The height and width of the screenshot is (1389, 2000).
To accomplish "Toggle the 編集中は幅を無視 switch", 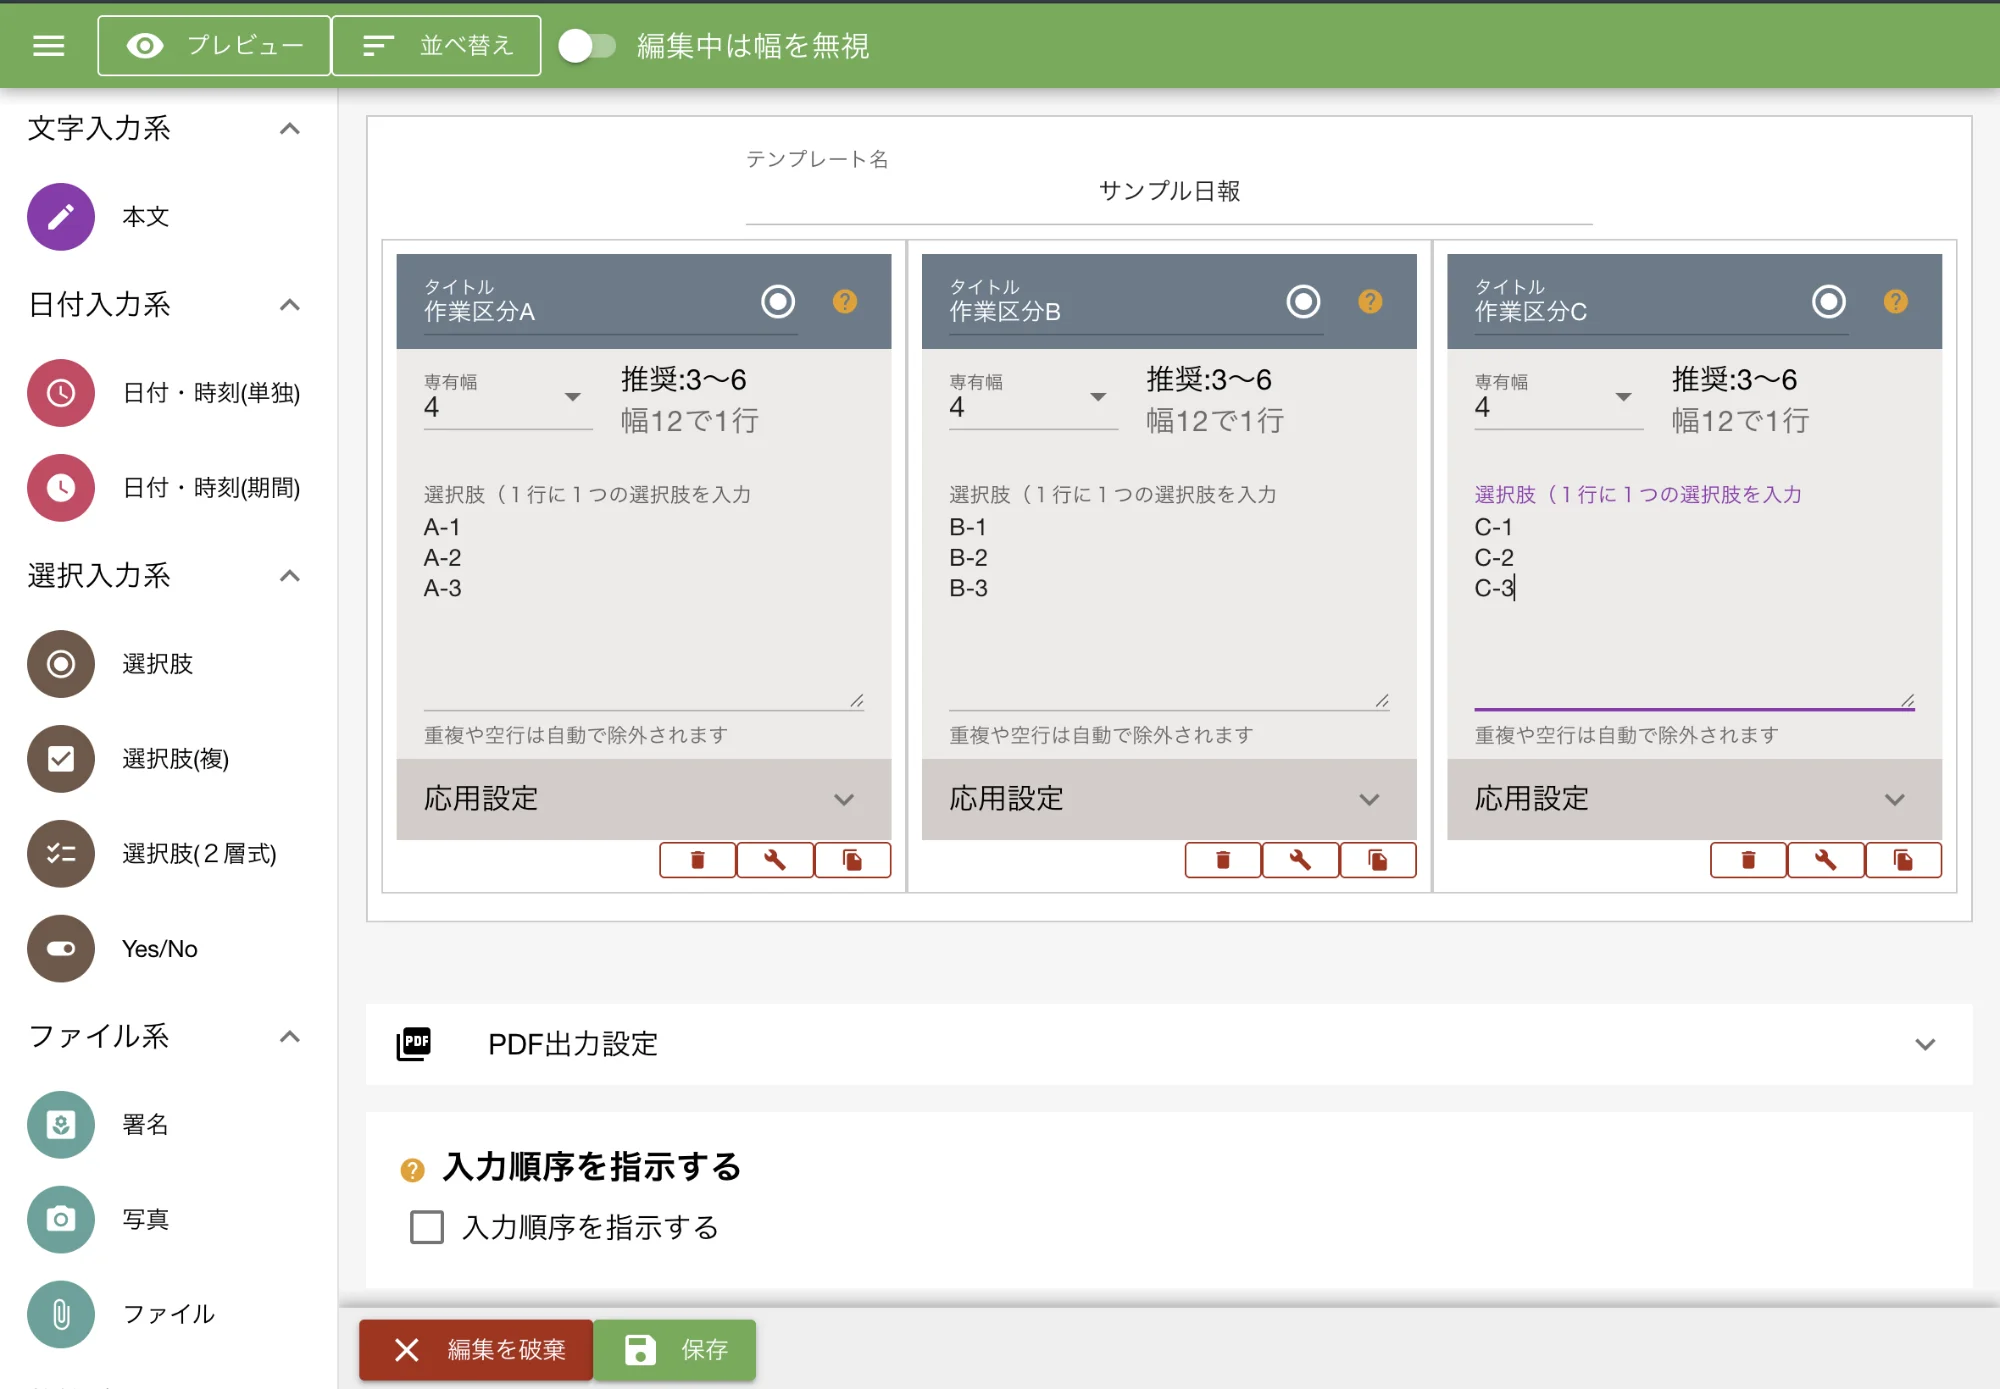I will tap(587, 46).
